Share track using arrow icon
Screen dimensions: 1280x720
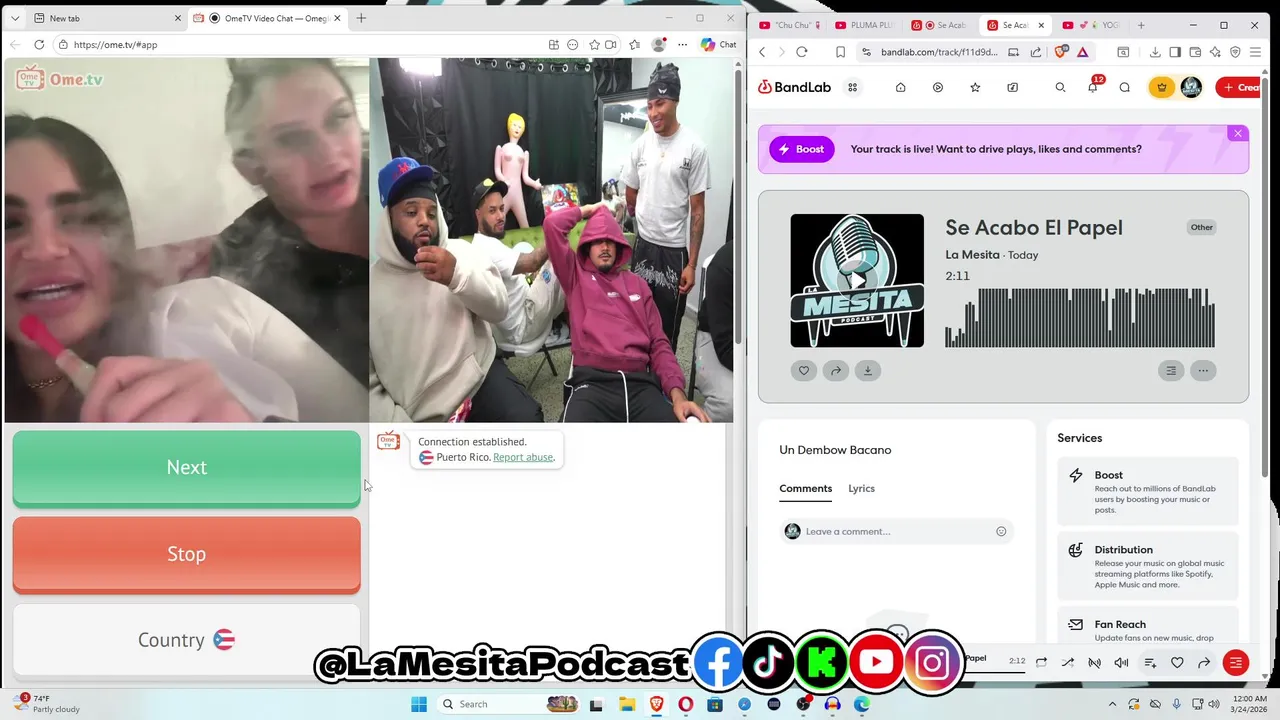pos(835,370)
